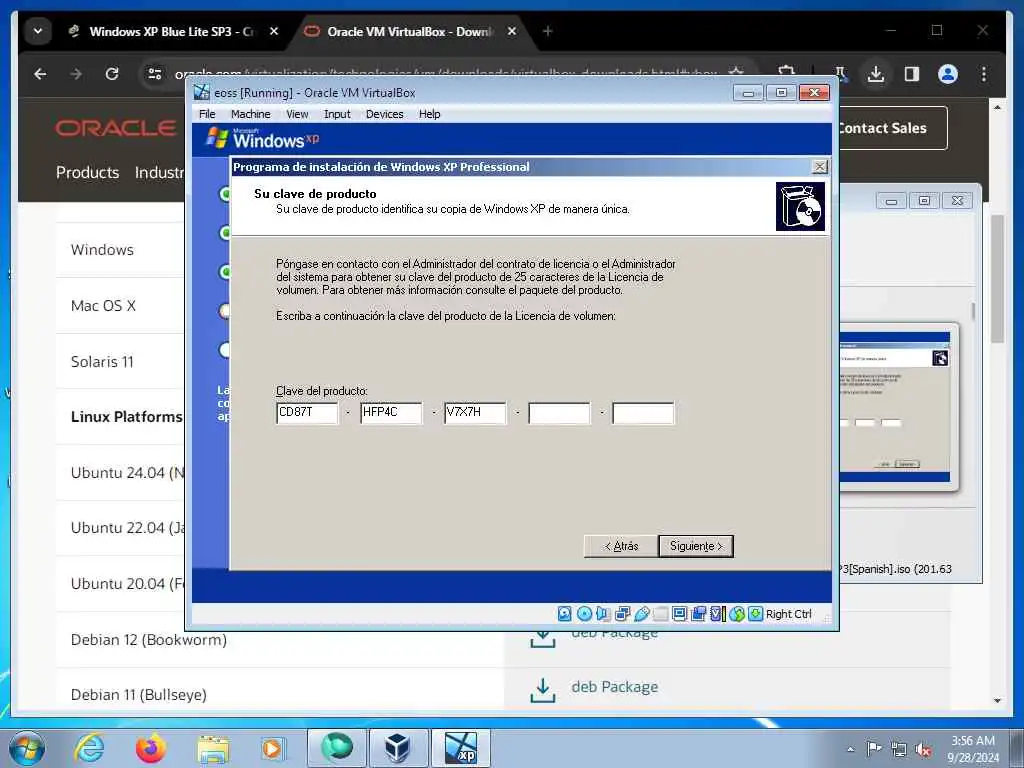Click the volume muted tray icon
Image resolution: width=1024 pixels, height=768 pixels.
tap(923, 750)
